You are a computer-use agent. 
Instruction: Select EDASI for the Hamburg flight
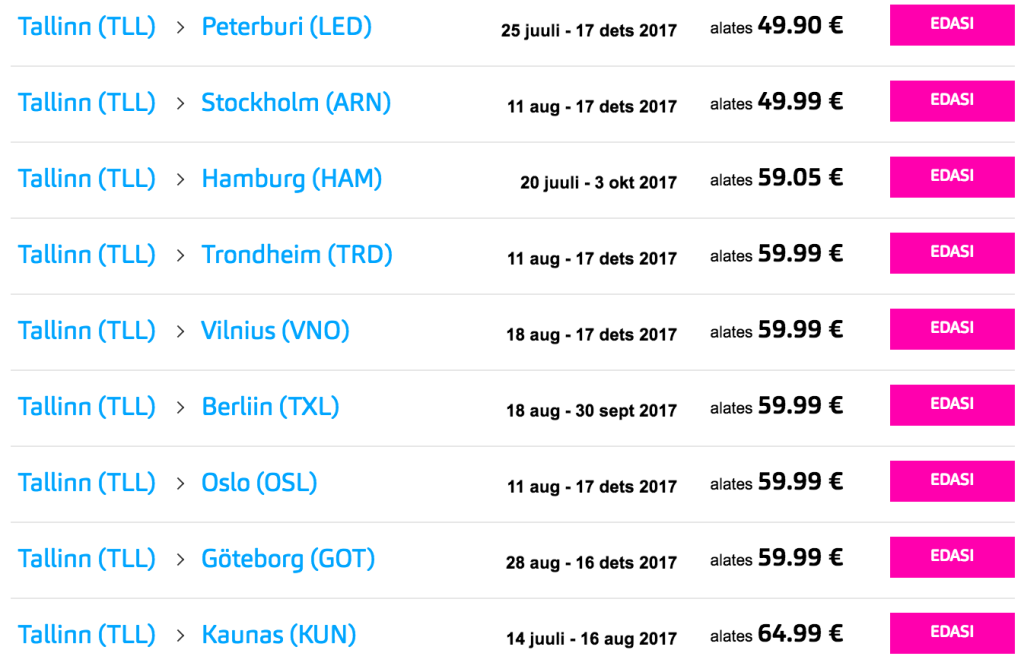[951, 177]
